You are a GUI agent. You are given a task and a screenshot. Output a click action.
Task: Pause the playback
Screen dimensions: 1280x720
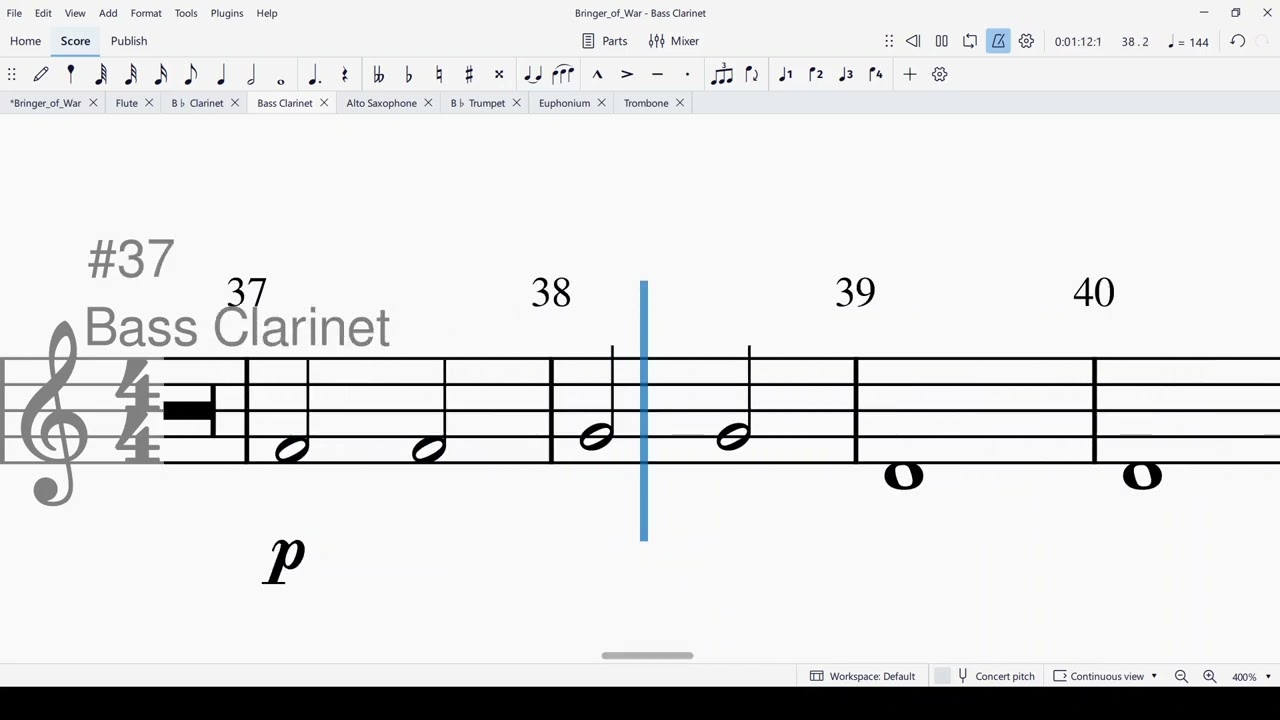[x=941, y=41]
